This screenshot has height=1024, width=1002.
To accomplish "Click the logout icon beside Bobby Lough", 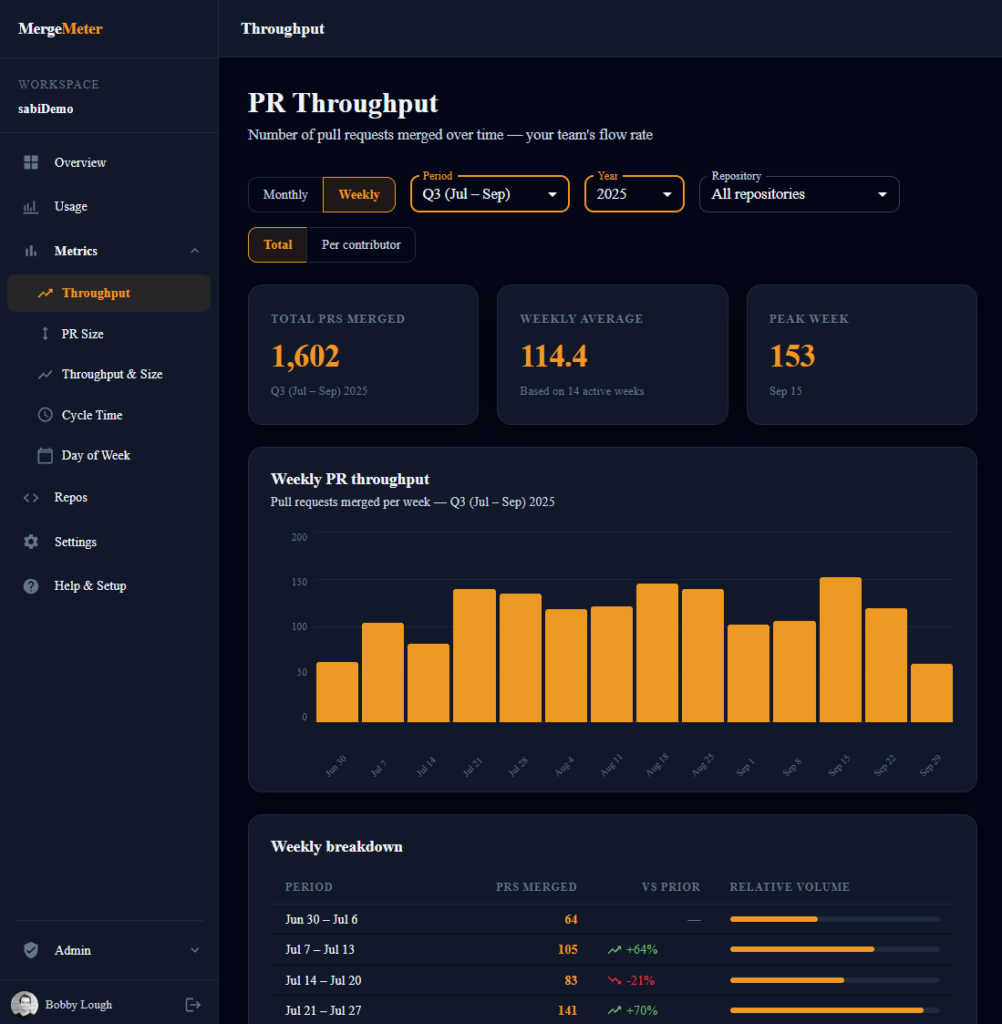I will point(193,1004).
